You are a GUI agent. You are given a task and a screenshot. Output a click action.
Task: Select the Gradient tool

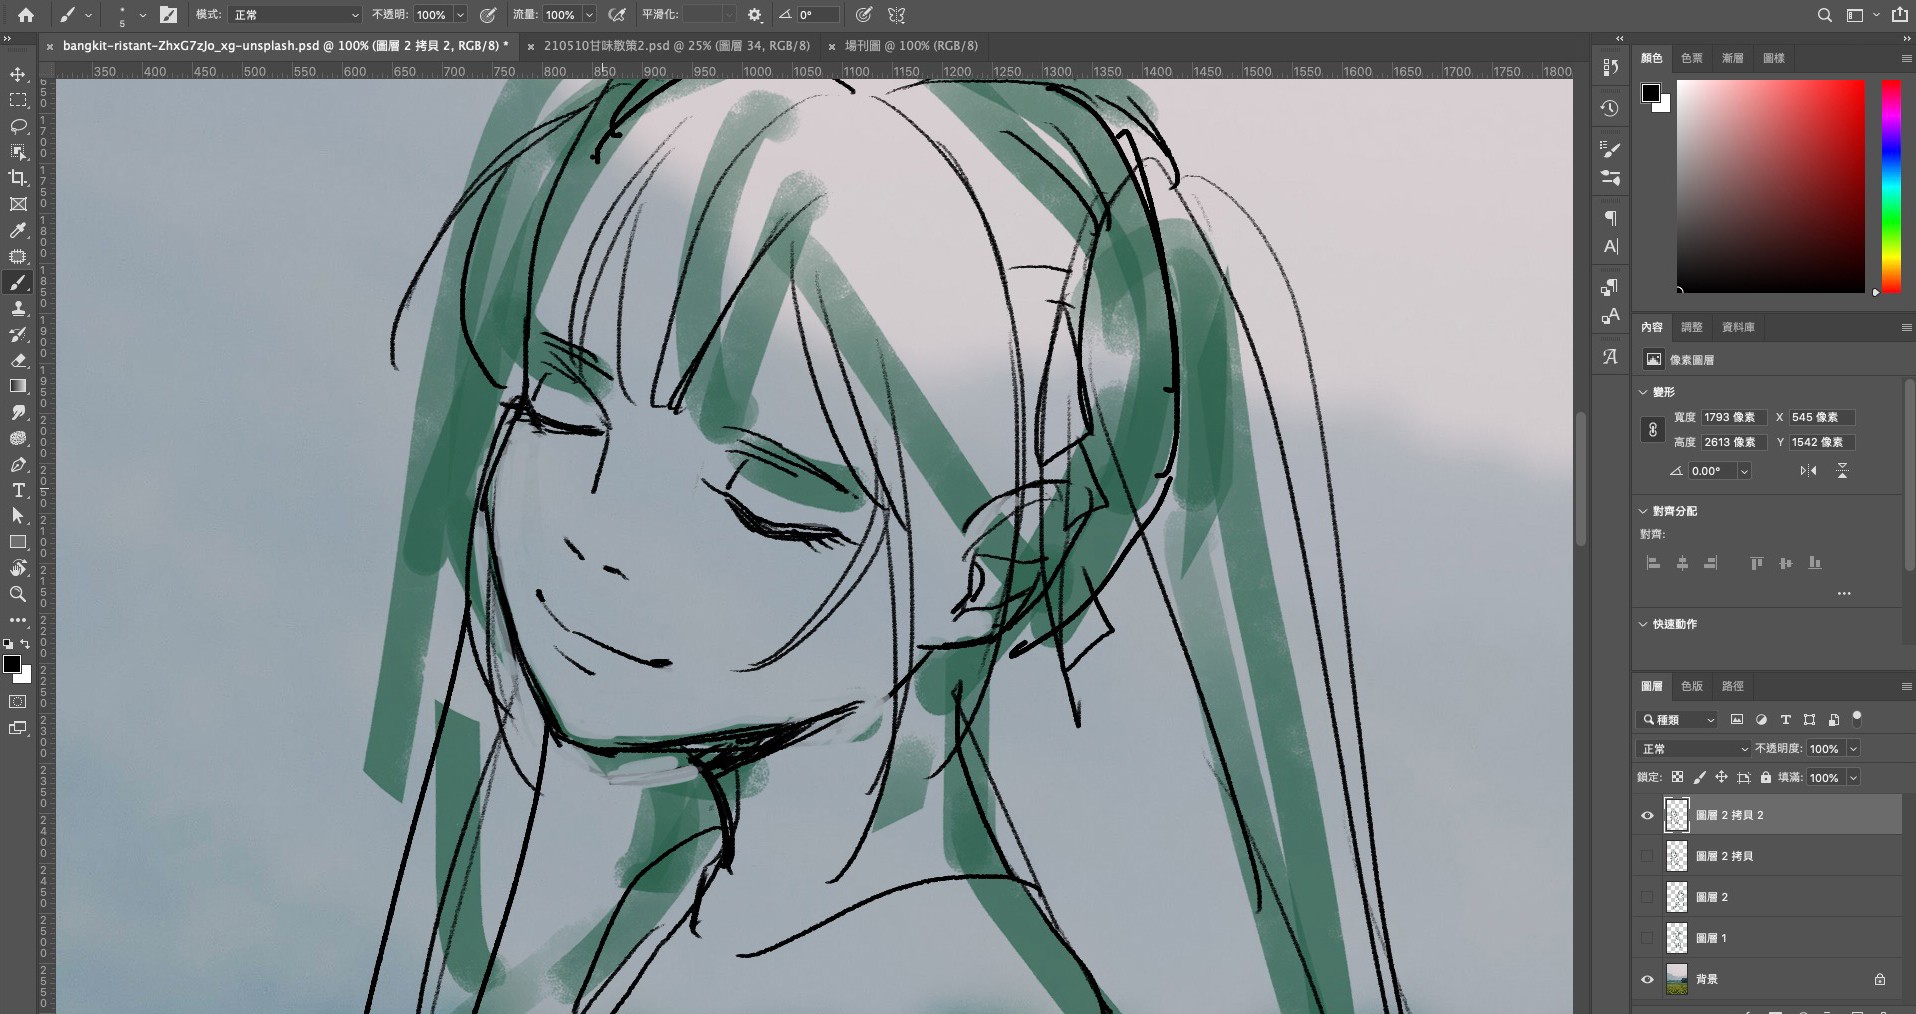pos(18,386)
